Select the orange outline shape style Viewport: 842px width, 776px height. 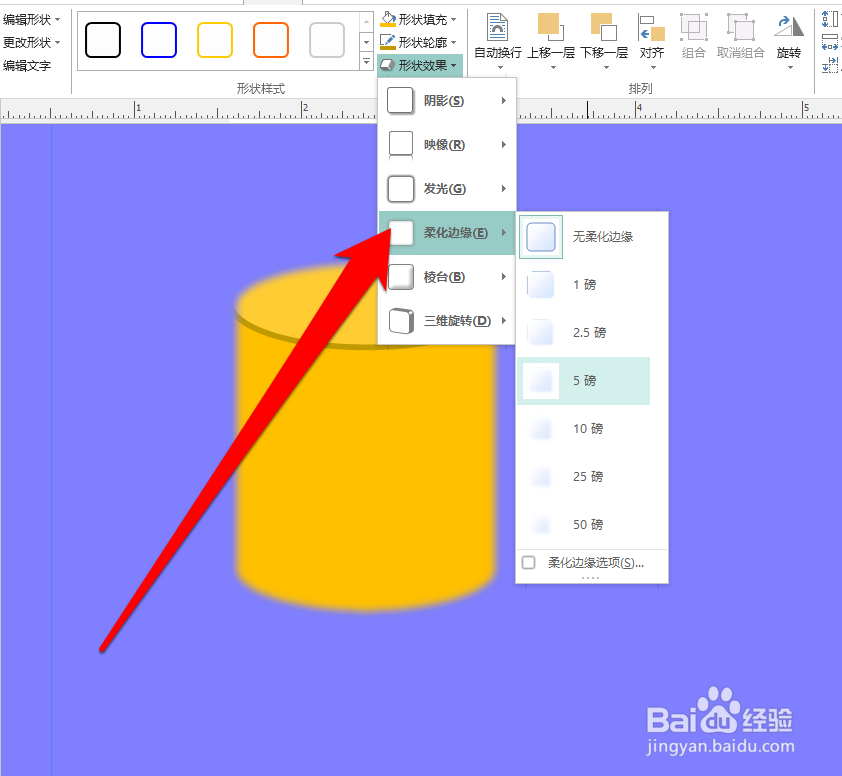[271, 40]
